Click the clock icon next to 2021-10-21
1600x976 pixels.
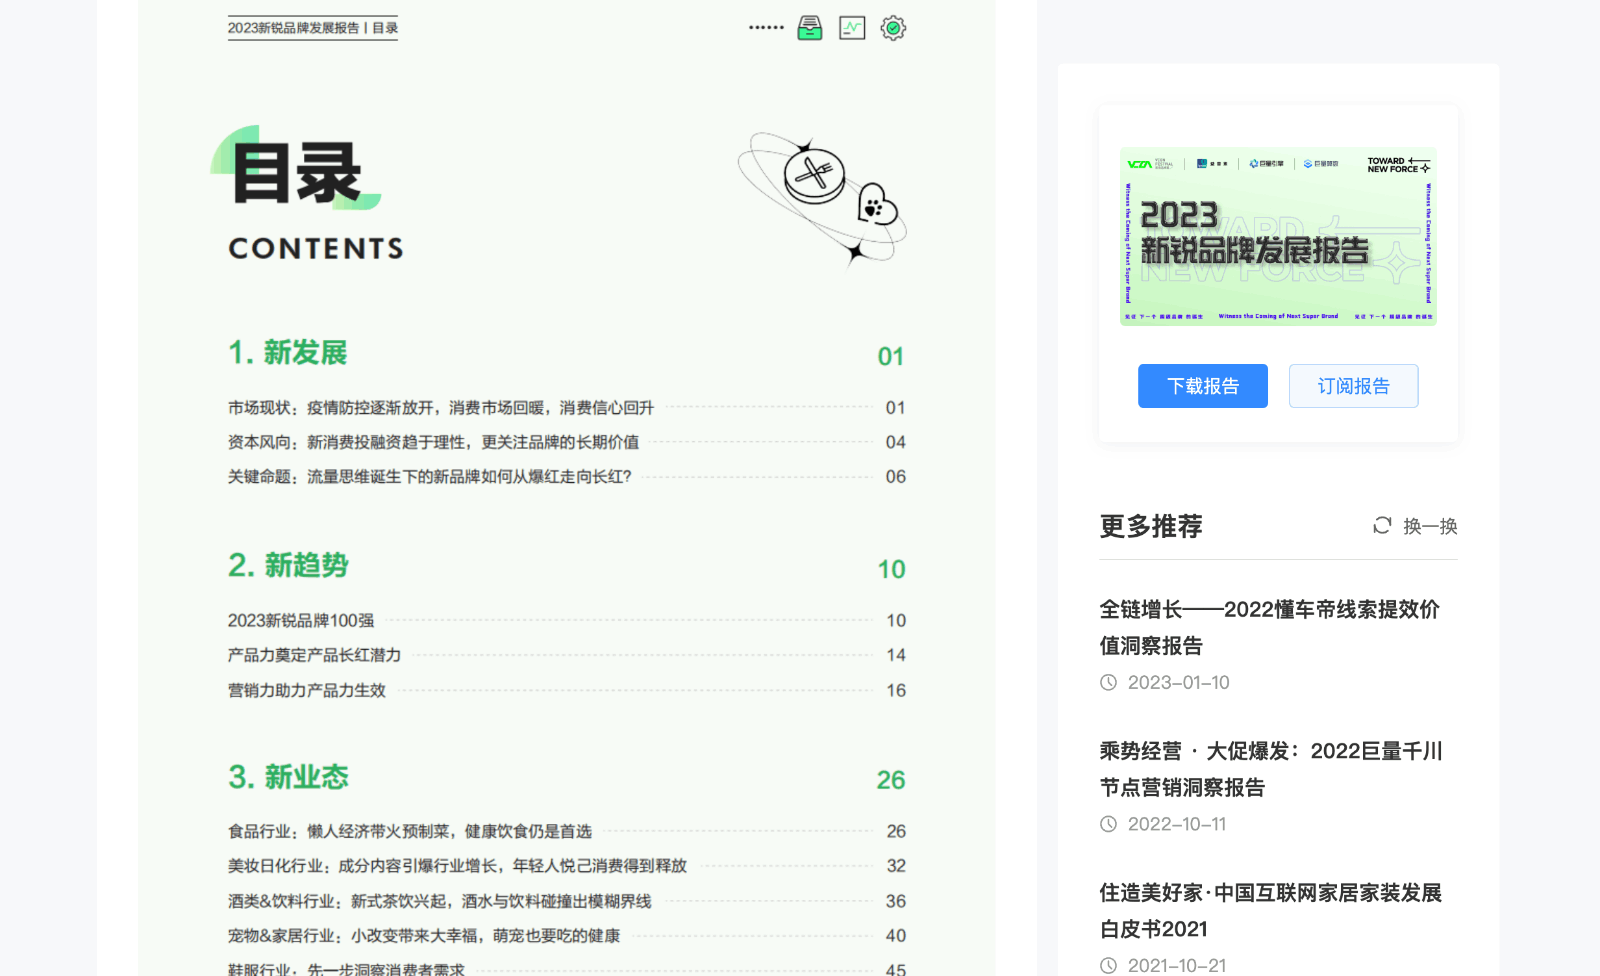click(1107, 964)
